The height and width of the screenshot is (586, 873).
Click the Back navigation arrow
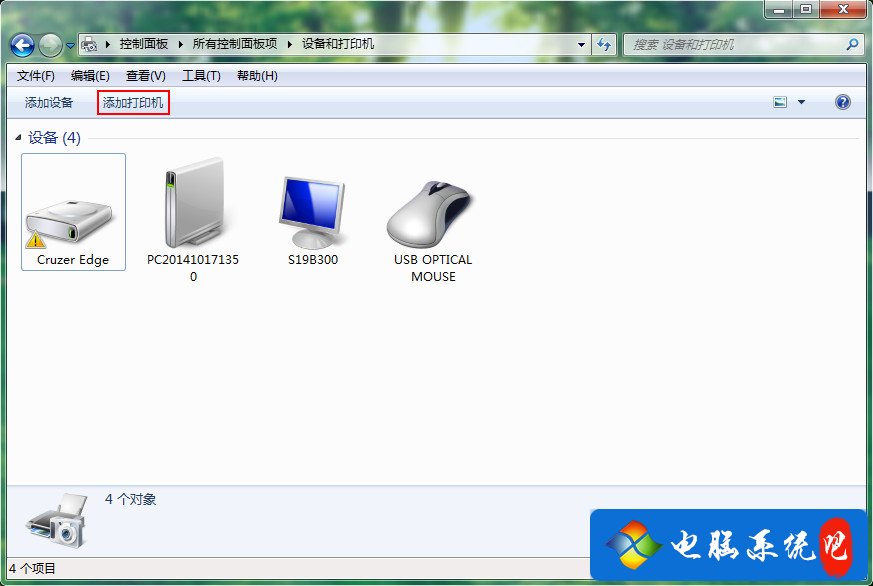[x=22, y=46]
